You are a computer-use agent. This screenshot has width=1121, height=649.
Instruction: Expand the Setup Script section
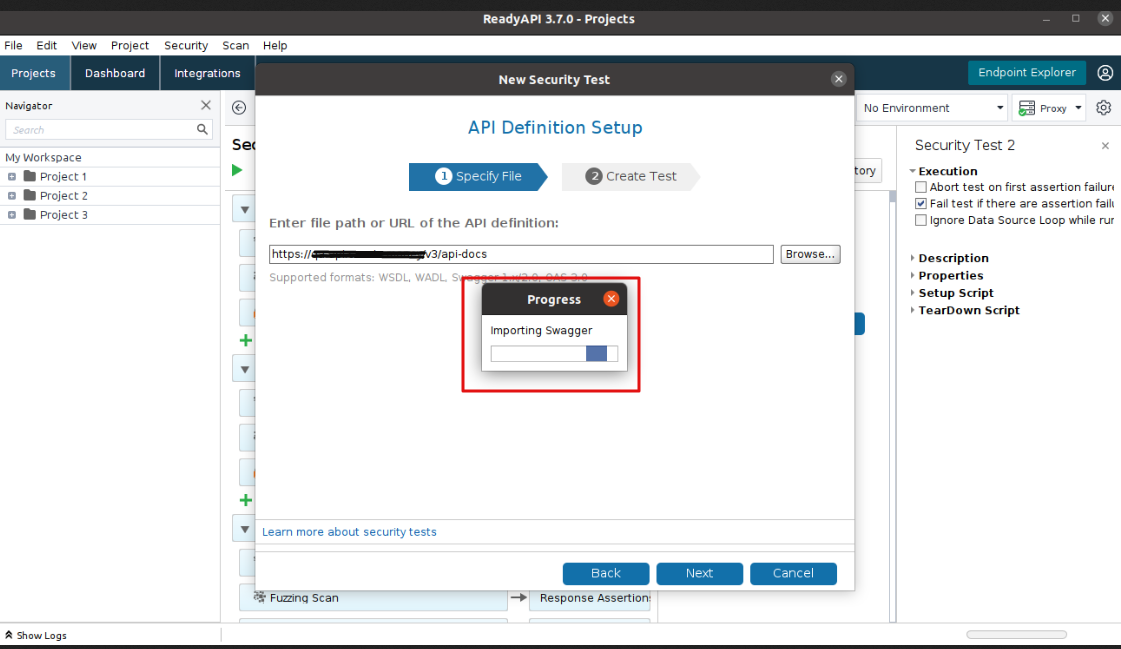tap(912, 293)
